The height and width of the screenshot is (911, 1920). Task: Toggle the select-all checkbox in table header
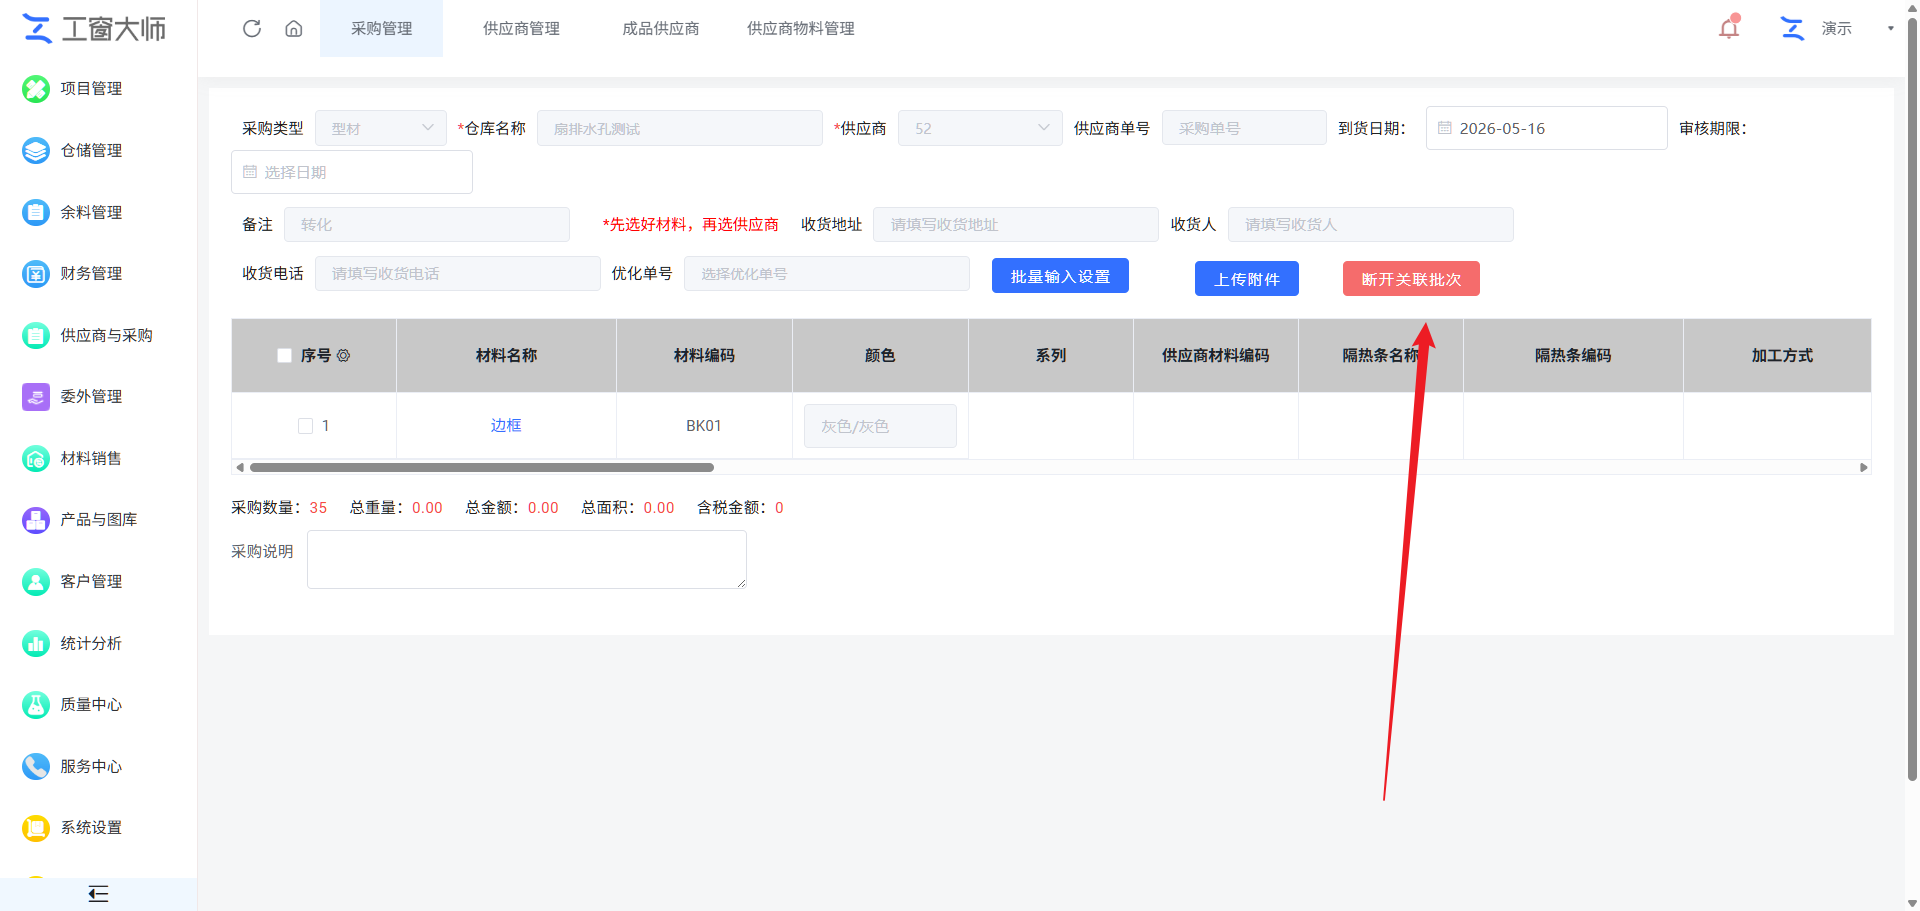(x=284, y=356)
